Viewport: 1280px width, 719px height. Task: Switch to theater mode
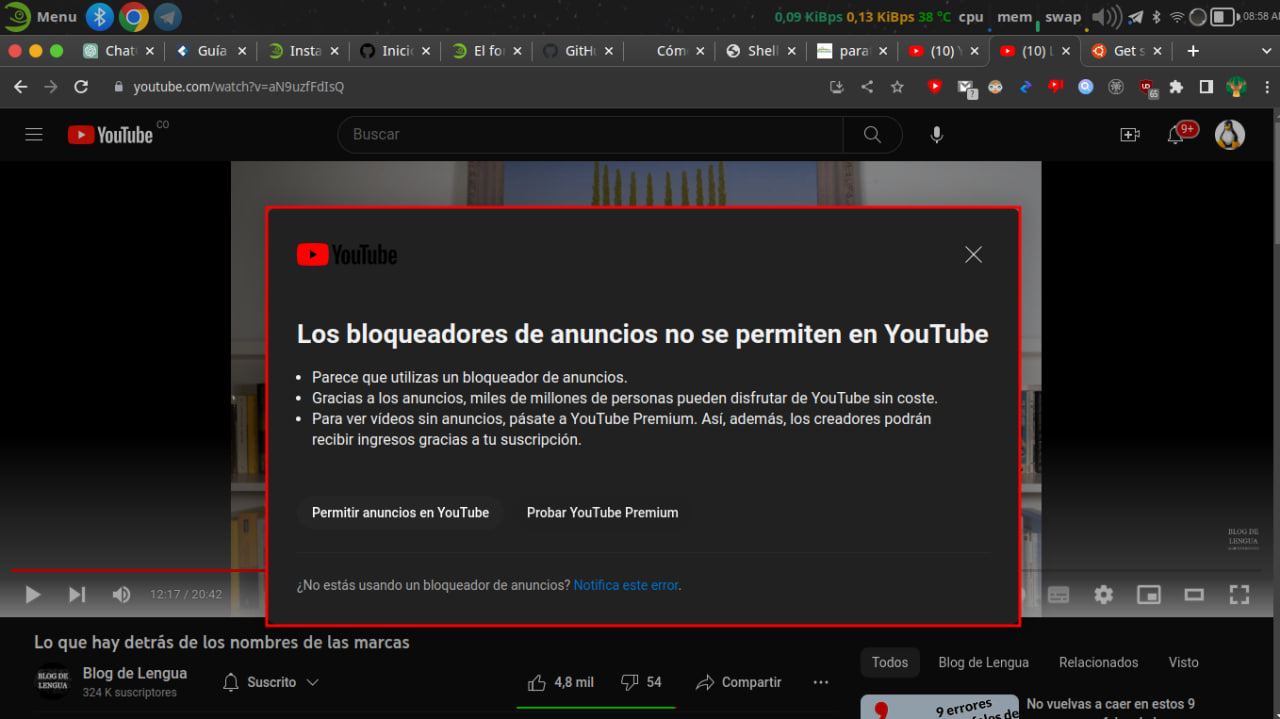coord(1194,595)
